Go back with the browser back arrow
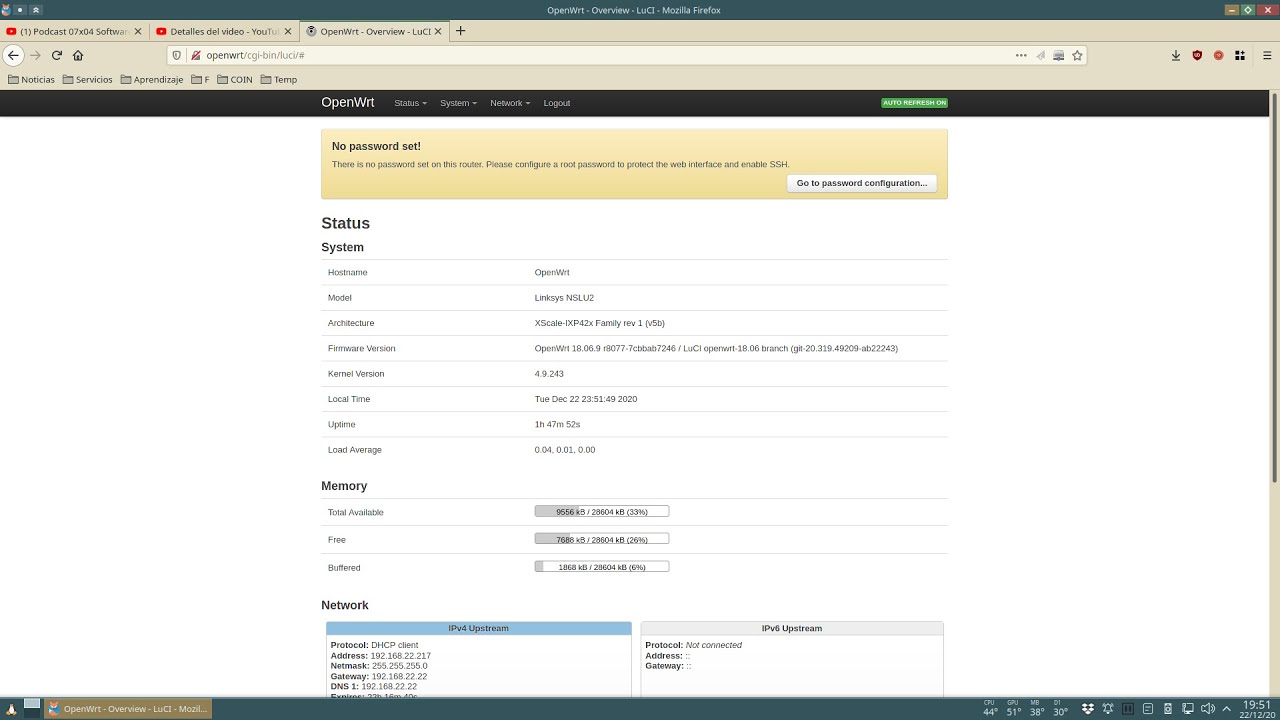1280x720 pixels. tap(13, 55)
